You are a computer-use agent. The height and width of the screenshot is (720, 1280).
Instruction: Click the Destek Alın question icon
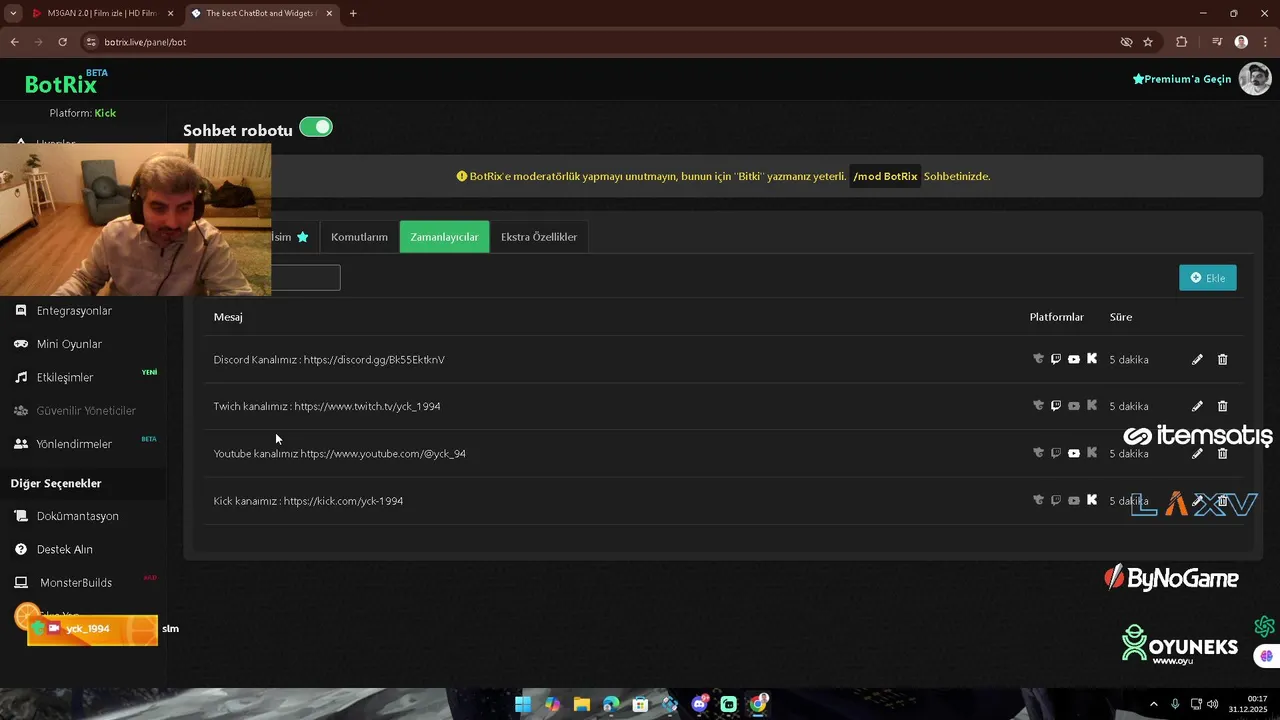pos(20,549)
